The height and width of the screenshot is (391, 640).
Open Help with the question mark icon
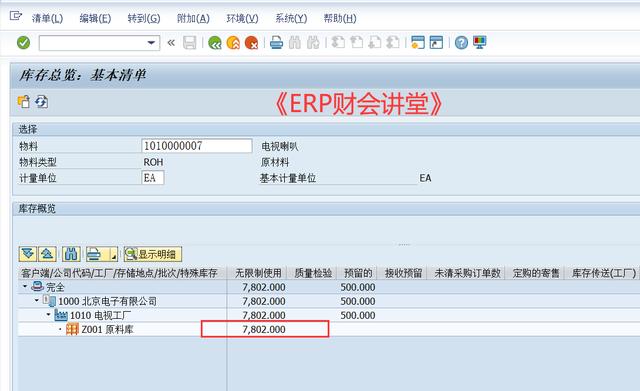pyautogui.click(x=461, y=42)
